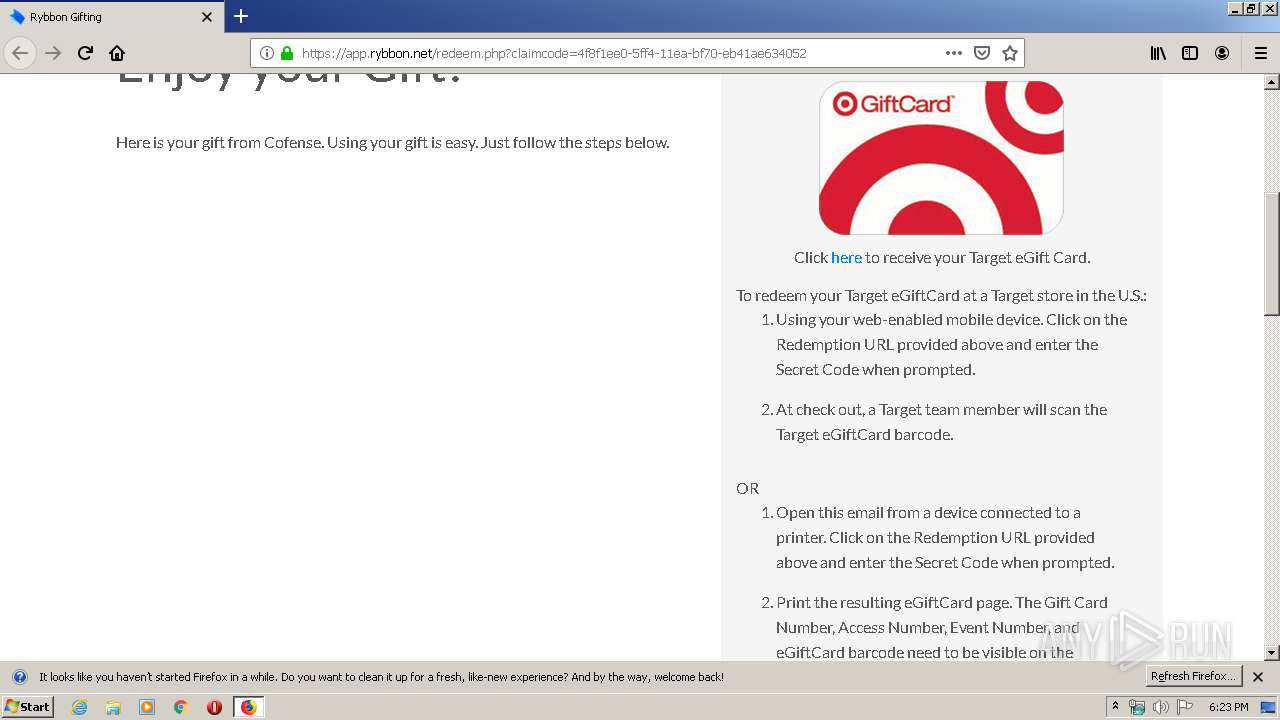This screenshot has height=720, width=1280.
Task: Click 'To redeem your Target eGiftCard' line
Action: (941, 295)
